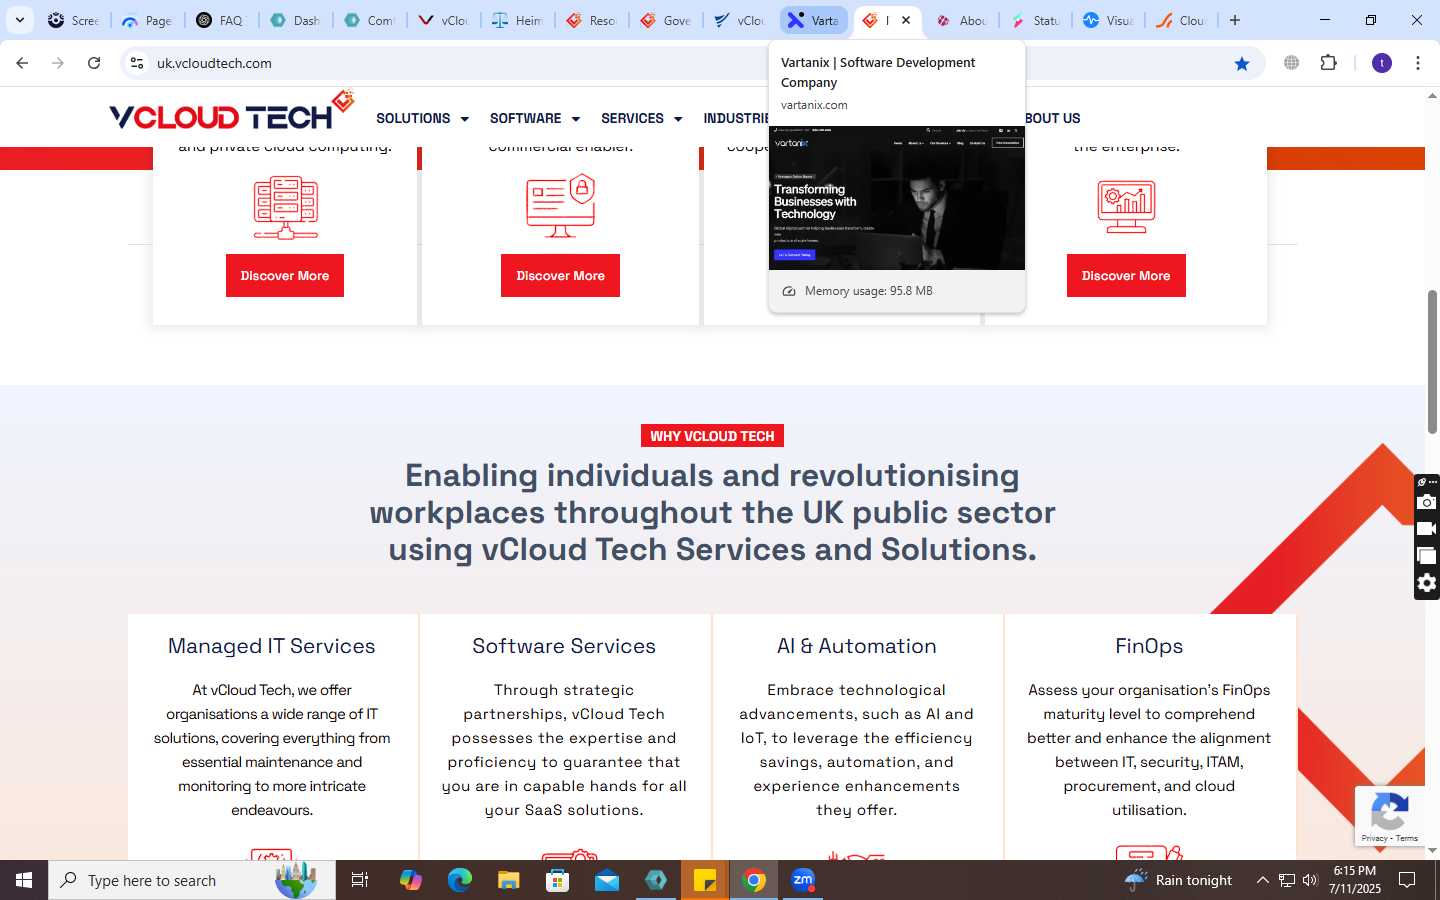Screen dimensions: 1440x900
Task: Reload the current page
Action: click(x=94, y=63)
